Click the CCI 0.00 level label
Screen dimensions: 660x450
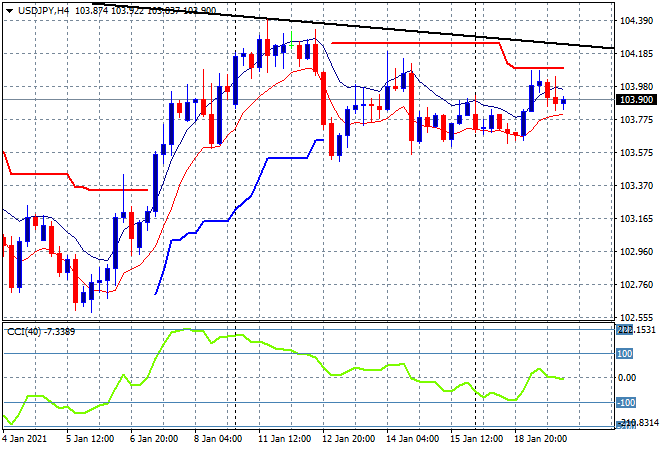coord(627,378)
